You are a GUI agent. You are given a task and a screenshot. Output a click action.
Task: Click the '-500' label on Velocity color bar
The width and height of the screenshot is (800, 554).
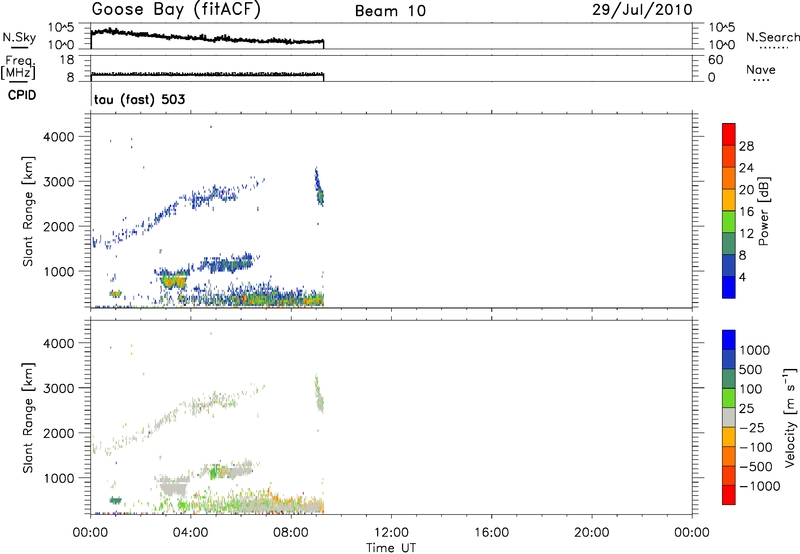[x=756, y=466]
